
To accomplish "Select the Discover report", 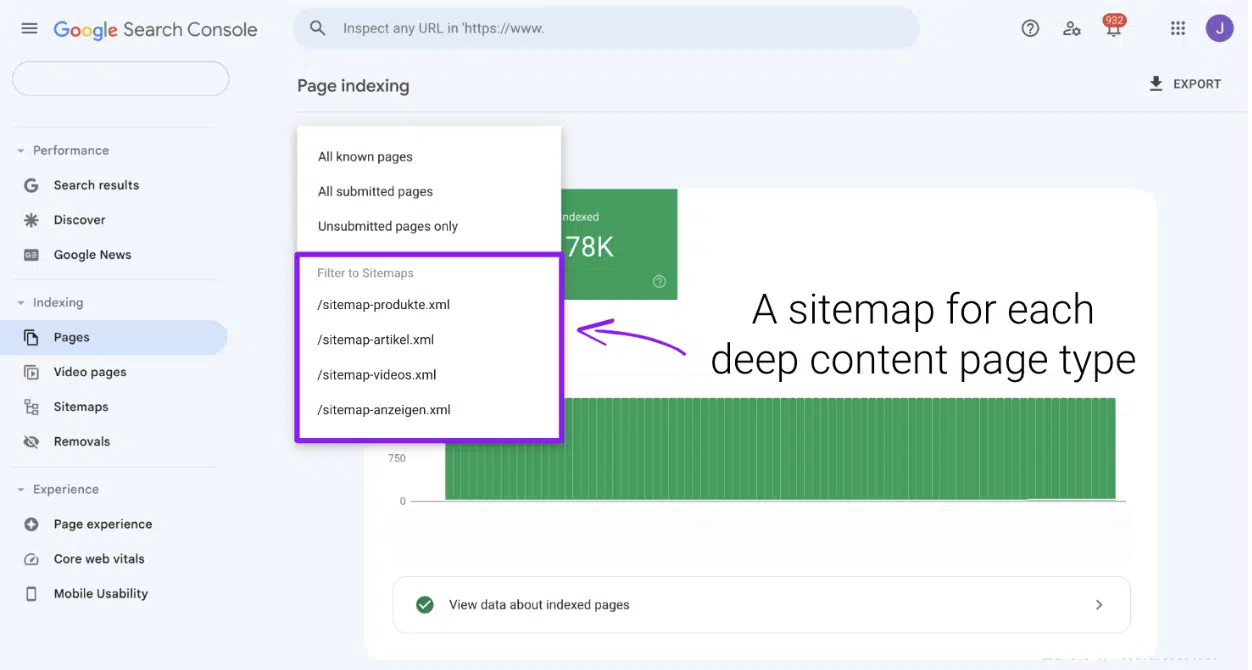I will tap(80, 219).
